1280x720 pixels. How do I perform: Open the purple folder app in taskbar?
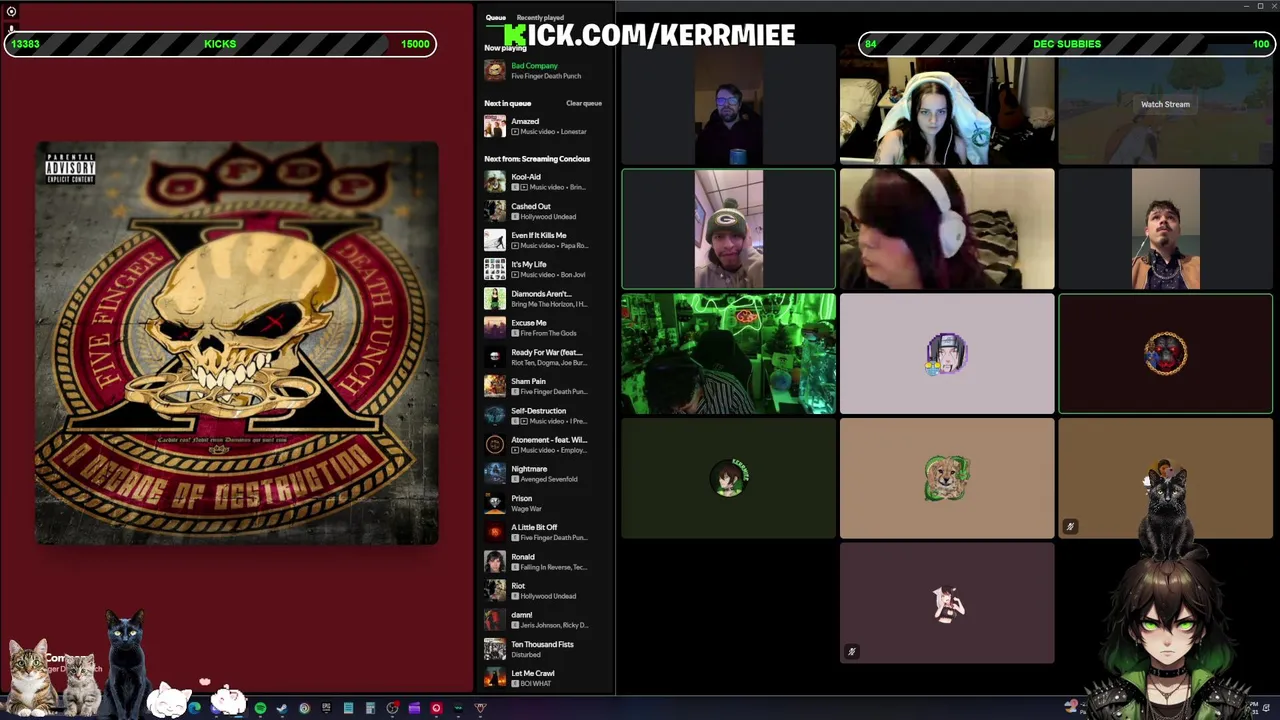[x=414, y=708]
